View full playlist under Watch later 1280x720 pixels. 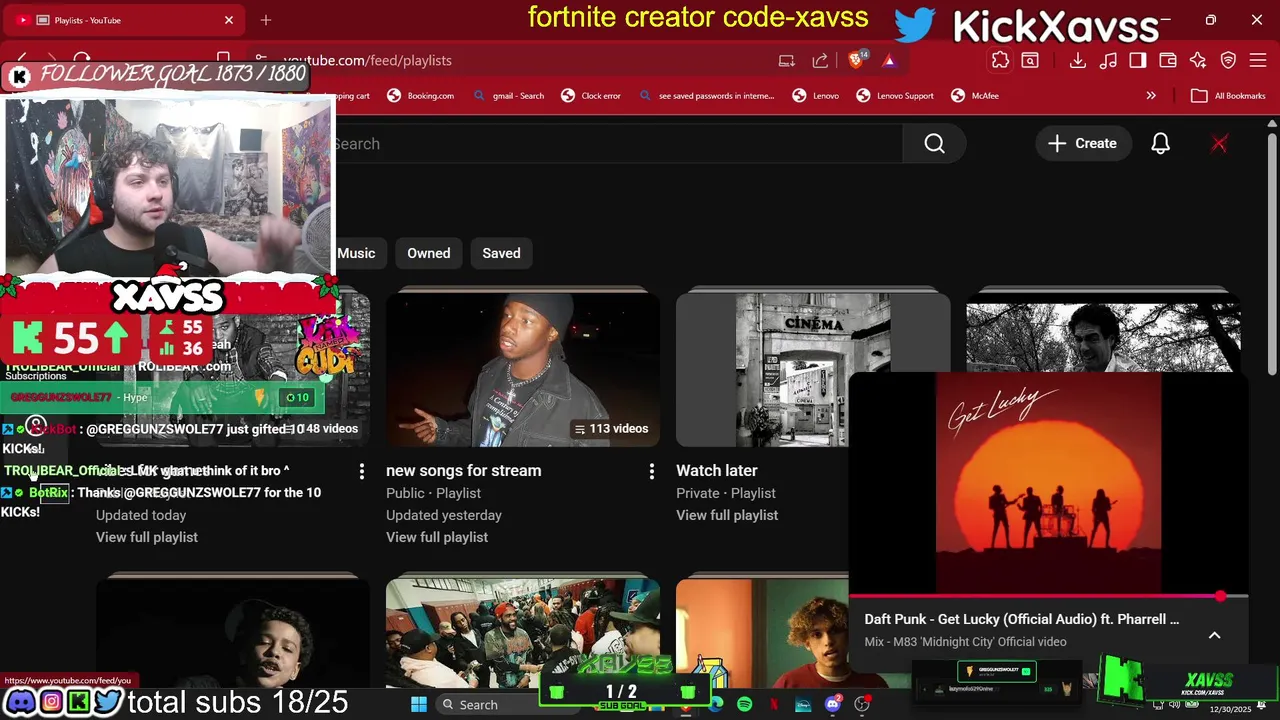[727, 515]
